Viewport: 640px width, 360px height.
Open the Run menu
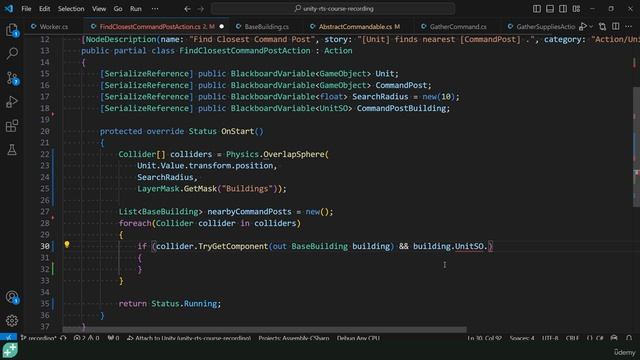(136, 9)
